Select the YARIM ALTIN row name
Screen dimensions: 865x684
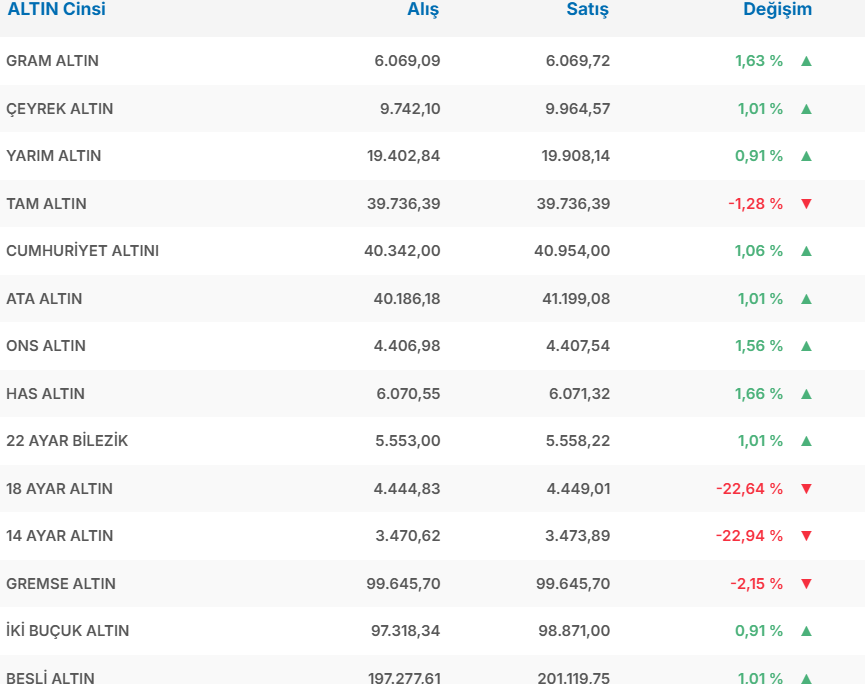point(53,156)
